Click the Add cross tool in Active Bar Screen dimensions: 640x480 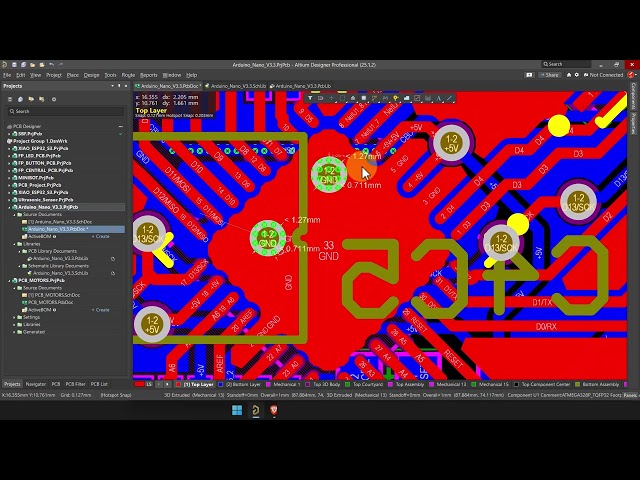[331, 98]
